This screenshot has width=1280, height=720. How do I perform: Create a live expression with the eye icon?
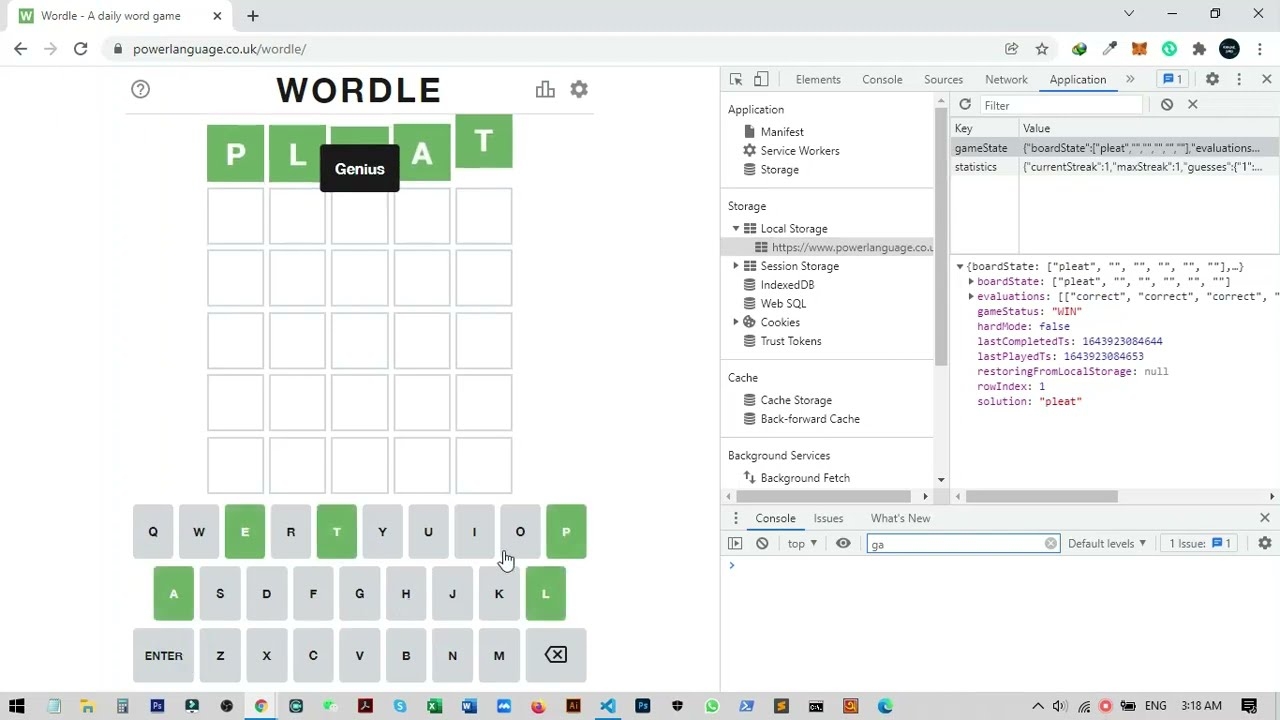pyautogui.click(x=843, y=543)
